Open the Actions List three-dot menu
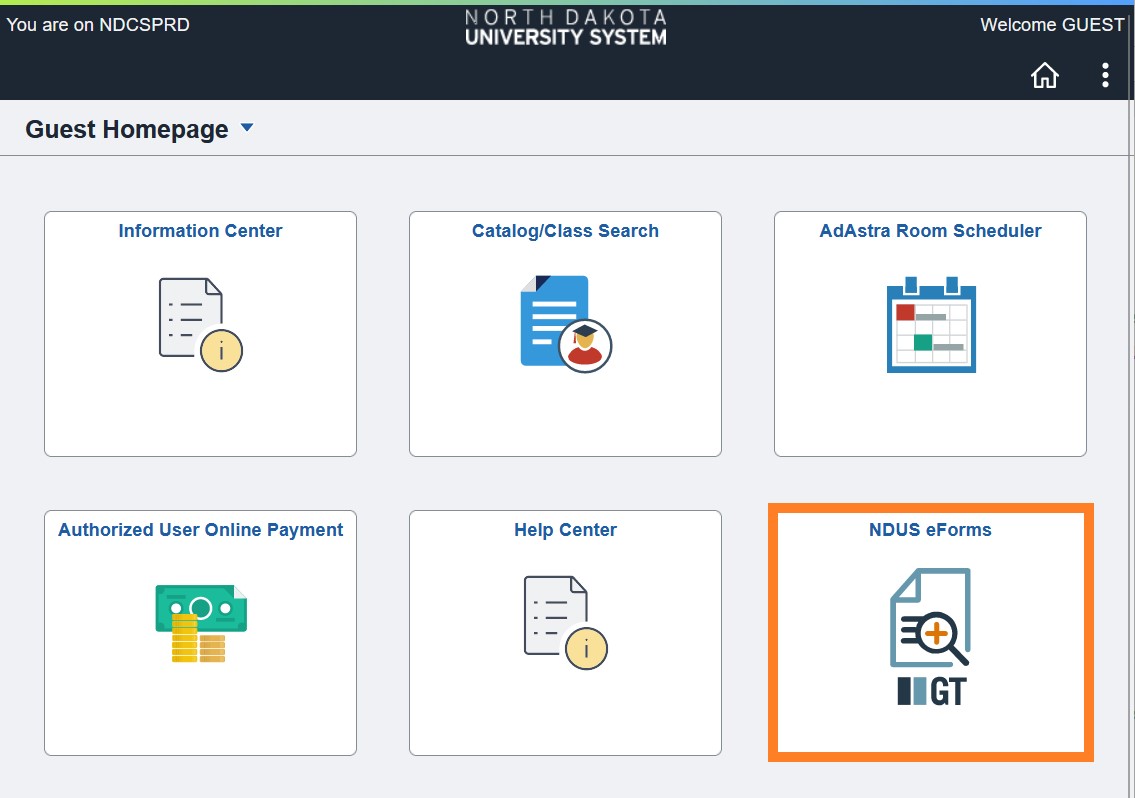 (x=1105, y=74)
